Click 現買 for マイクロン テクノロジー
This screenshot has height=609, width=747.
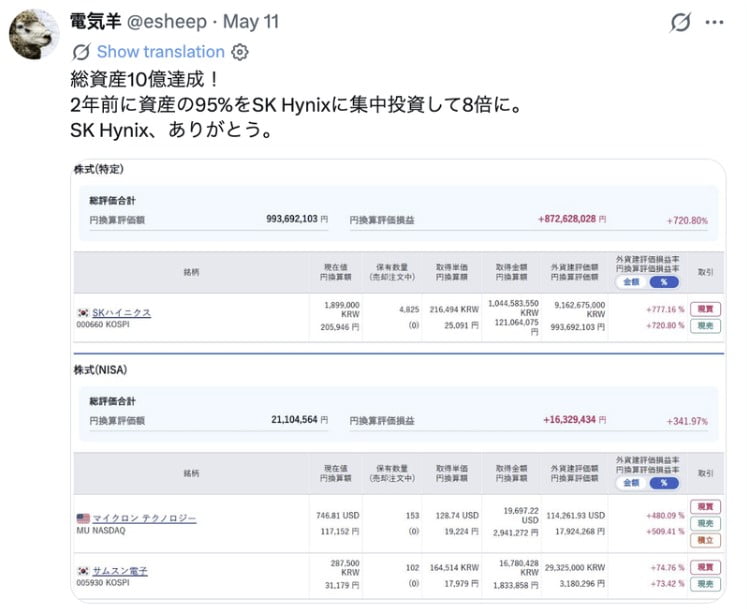coord(705,507)
